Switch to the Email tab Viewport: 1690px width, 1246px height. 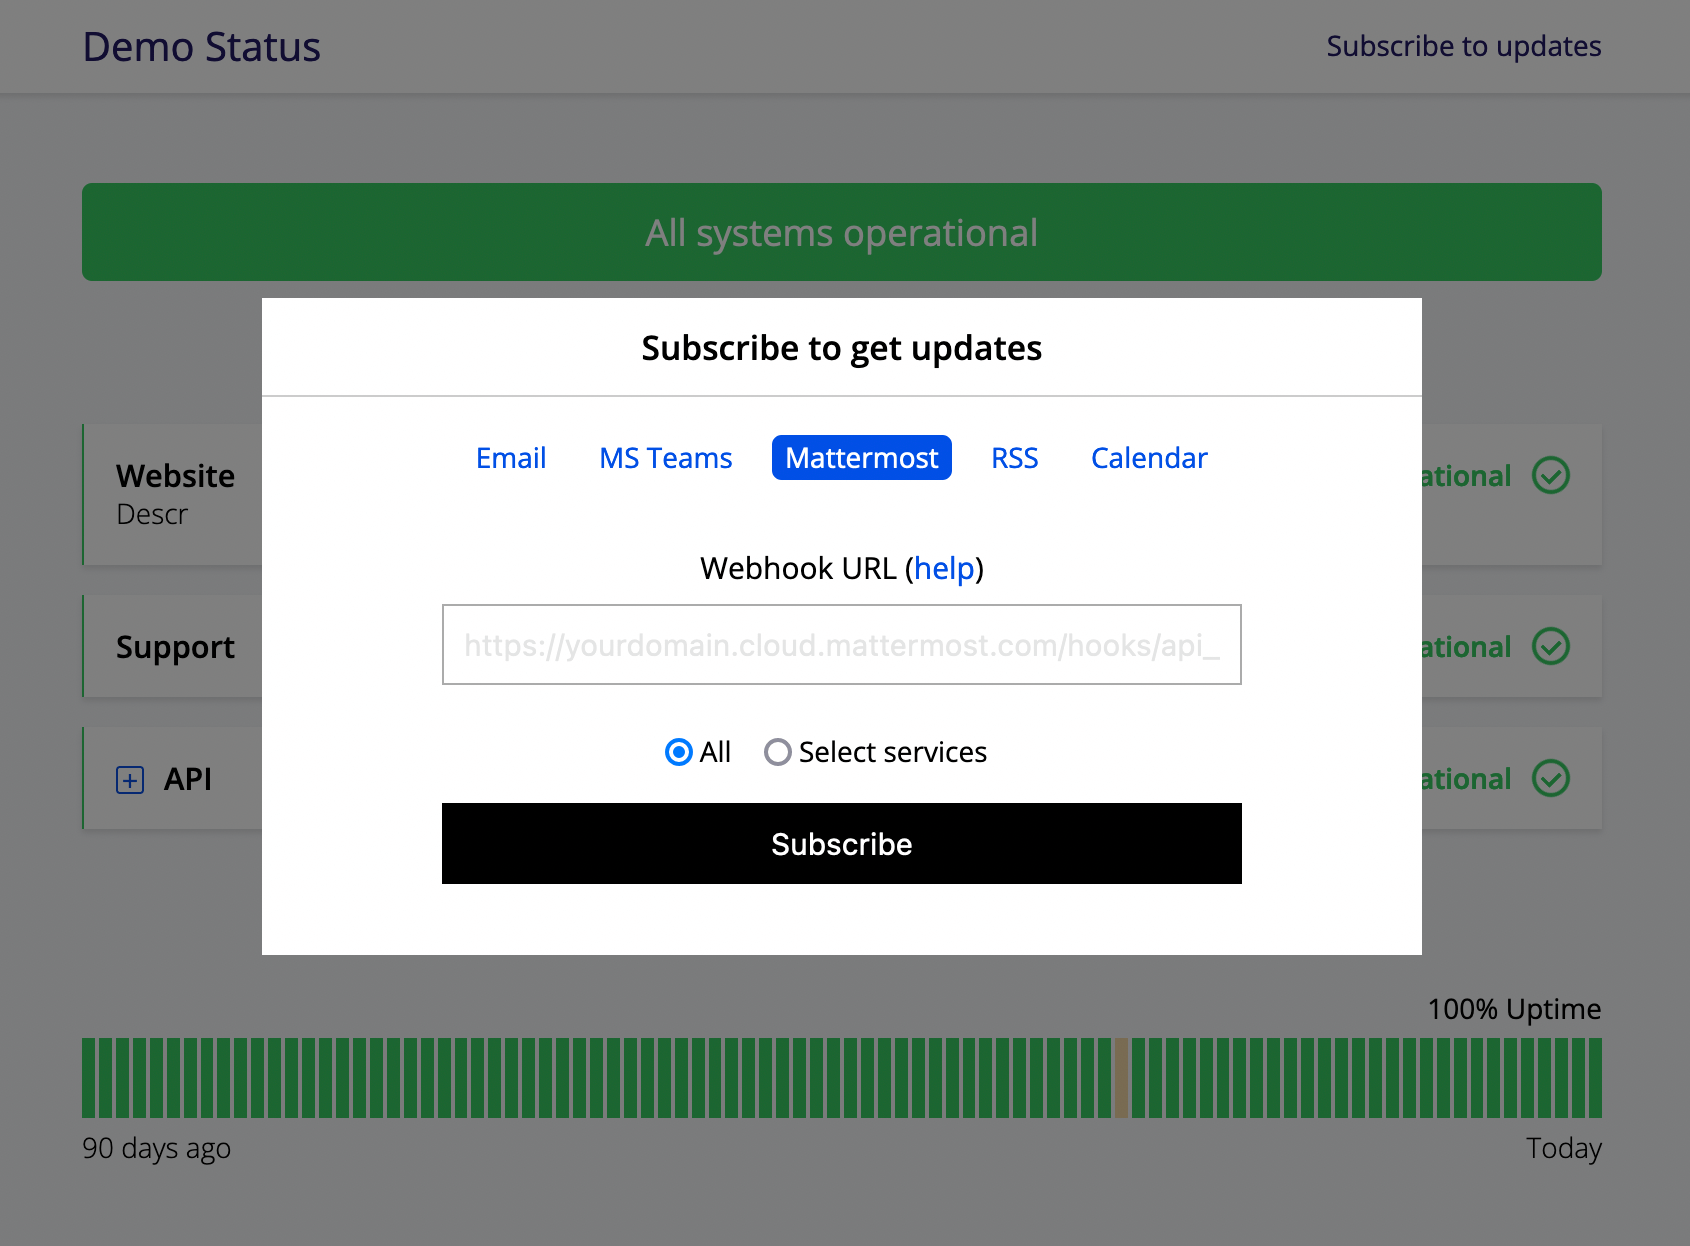tap(511, 458)
